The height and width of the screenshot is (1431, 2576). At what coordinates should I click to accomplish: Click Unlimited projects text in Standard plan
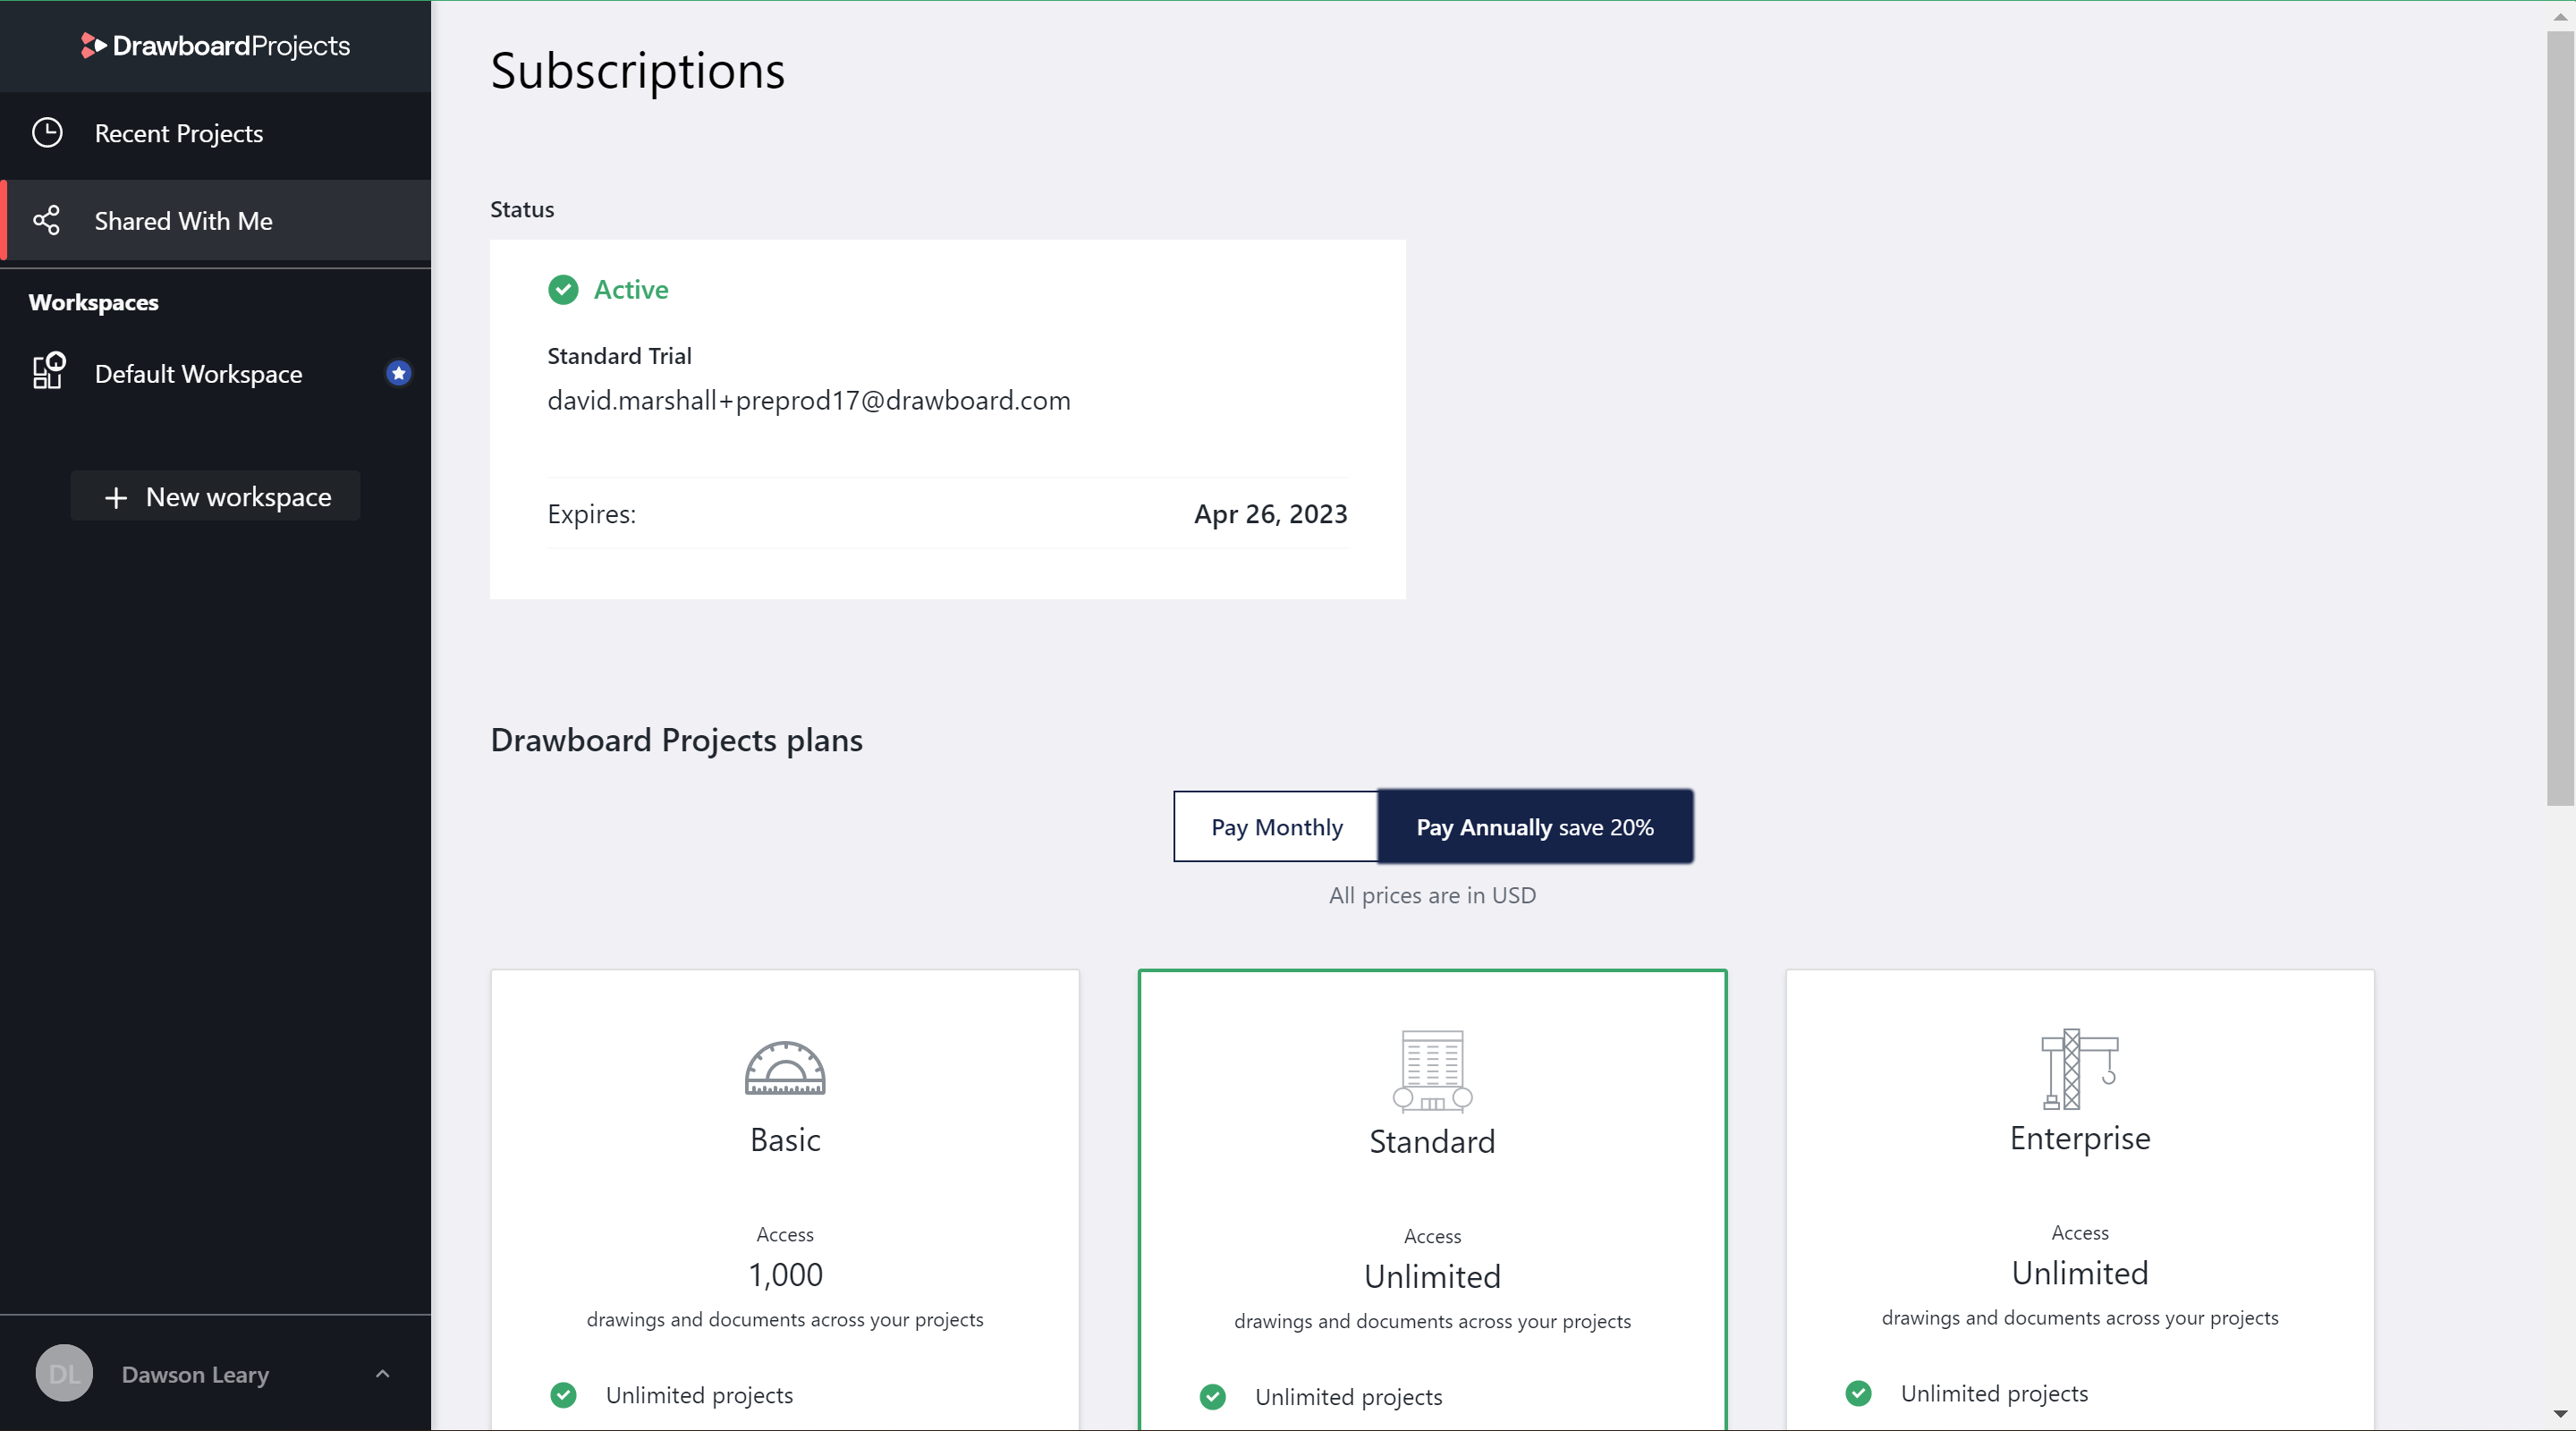[1348, 1397]
